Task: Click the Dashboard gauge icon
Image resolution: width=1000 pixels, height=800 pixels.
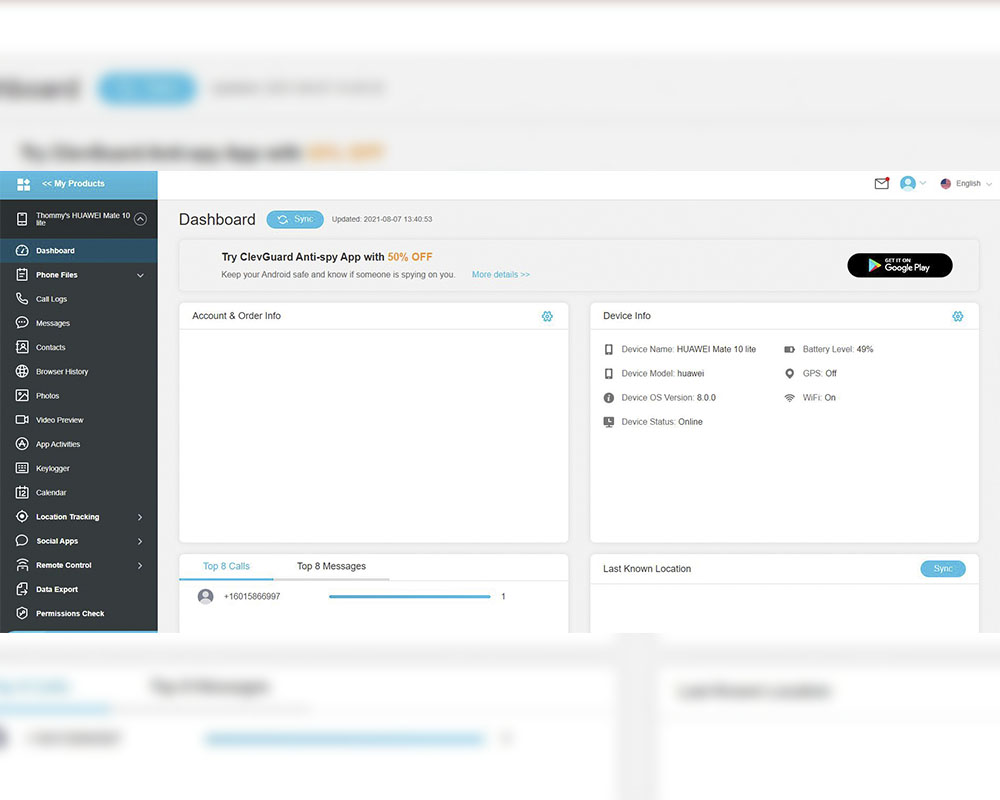Action: click(x=22, y=251)
